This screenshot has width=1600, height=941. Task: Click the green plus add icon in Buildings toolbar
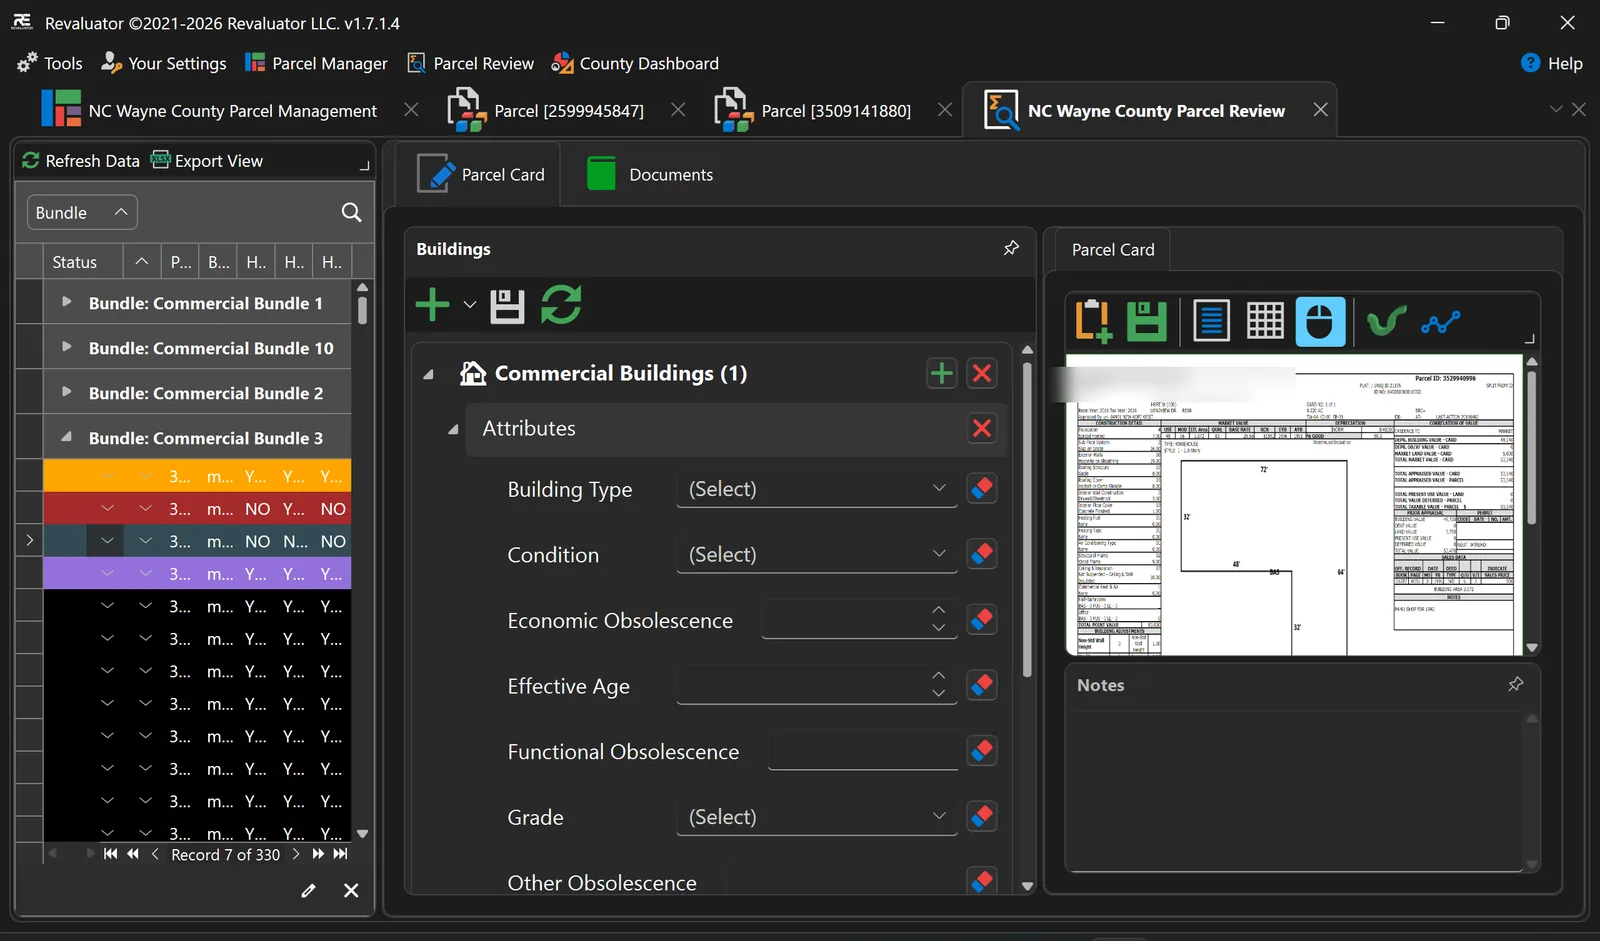(x=432, y=305)
